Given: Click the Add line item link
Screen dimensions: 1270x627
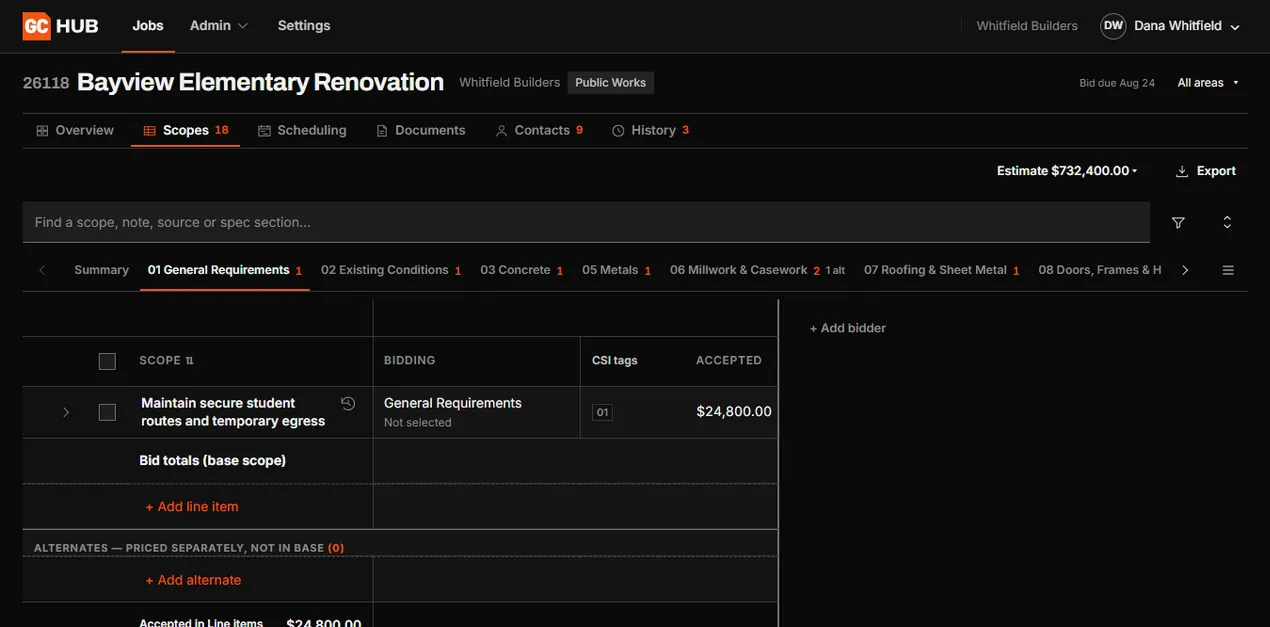Looking at the screenshot, I should pyautogui.click(x=192, y=507).
